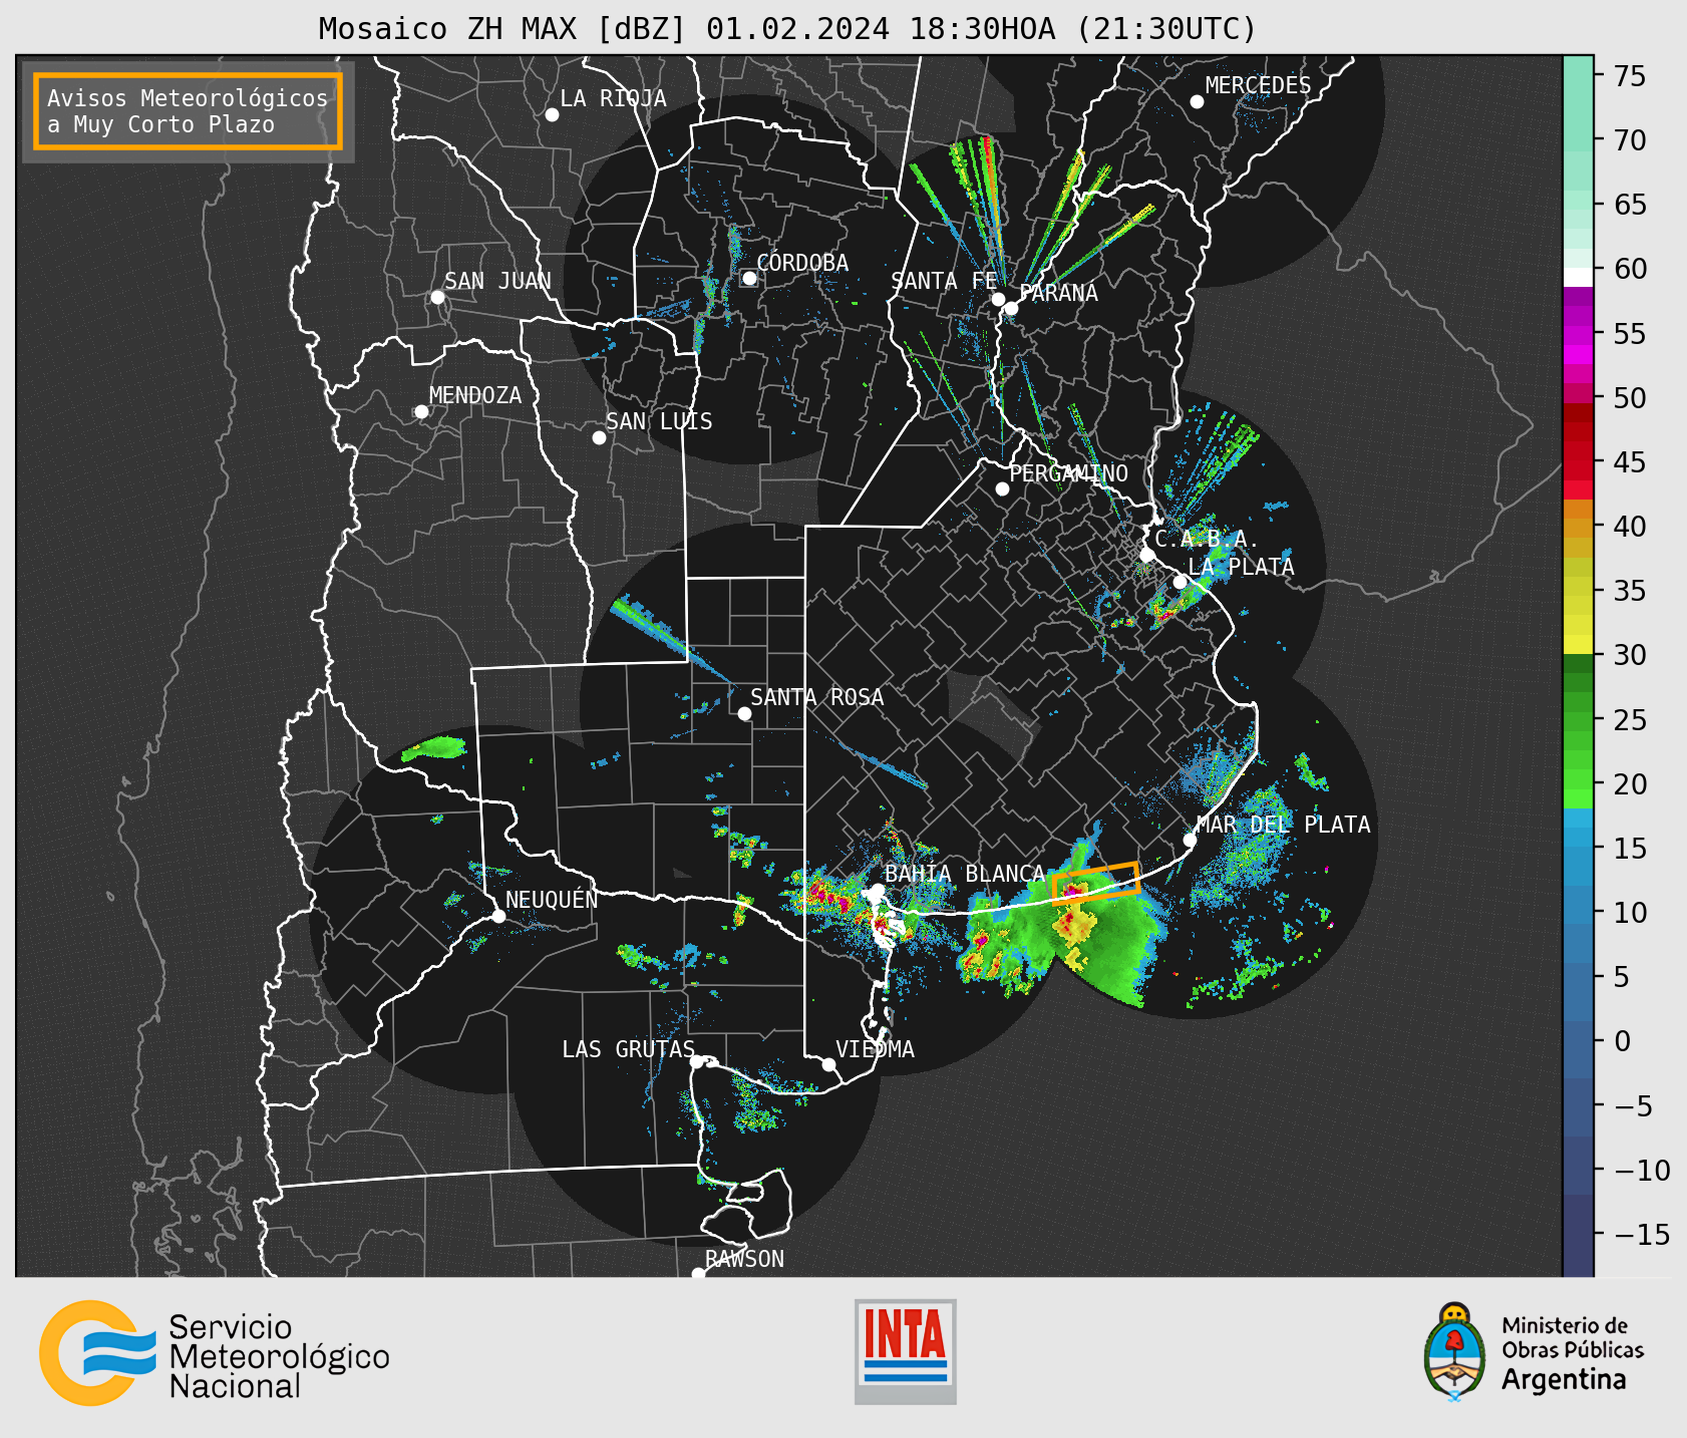
Task: Click the NEUQUÉN city marker
Action: click(499, 916)
